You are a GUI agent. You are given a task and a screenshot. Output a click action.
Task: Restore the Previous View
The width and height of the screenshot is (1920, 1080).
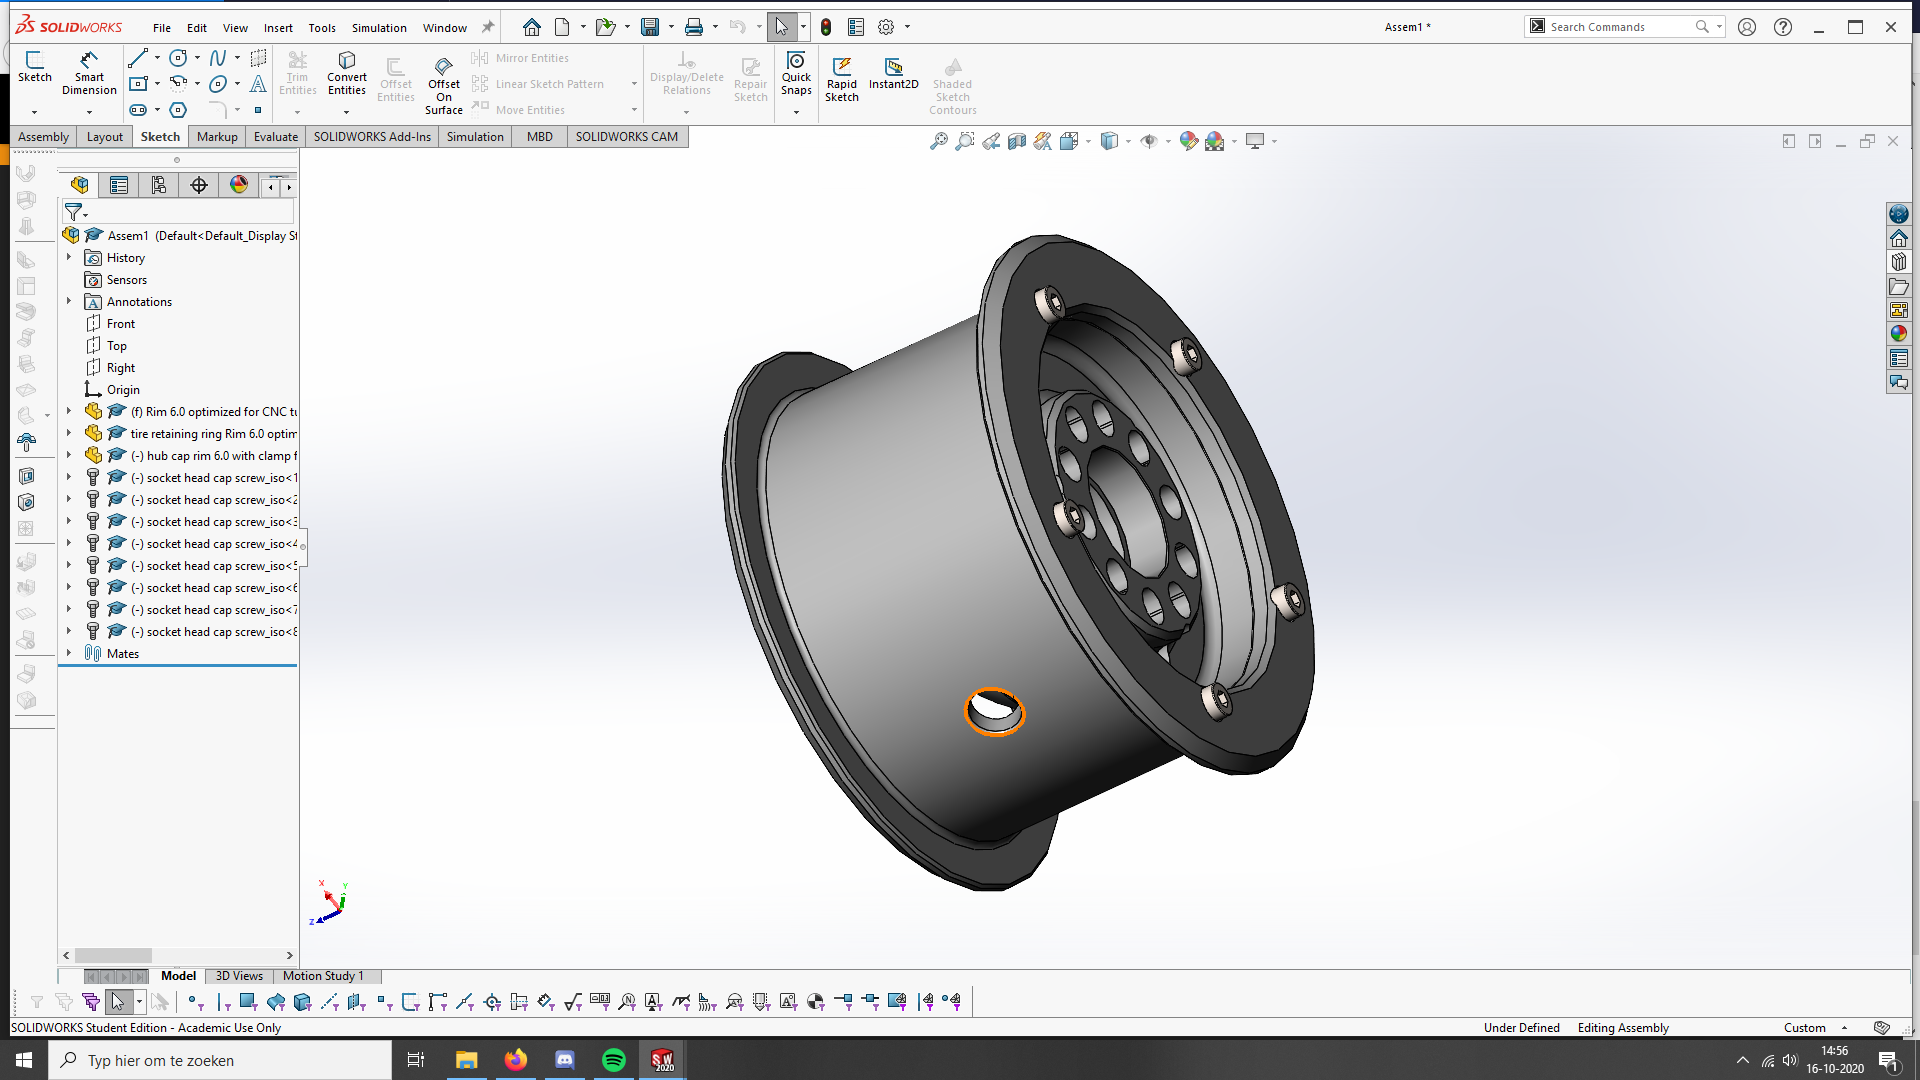coord(991,142)
